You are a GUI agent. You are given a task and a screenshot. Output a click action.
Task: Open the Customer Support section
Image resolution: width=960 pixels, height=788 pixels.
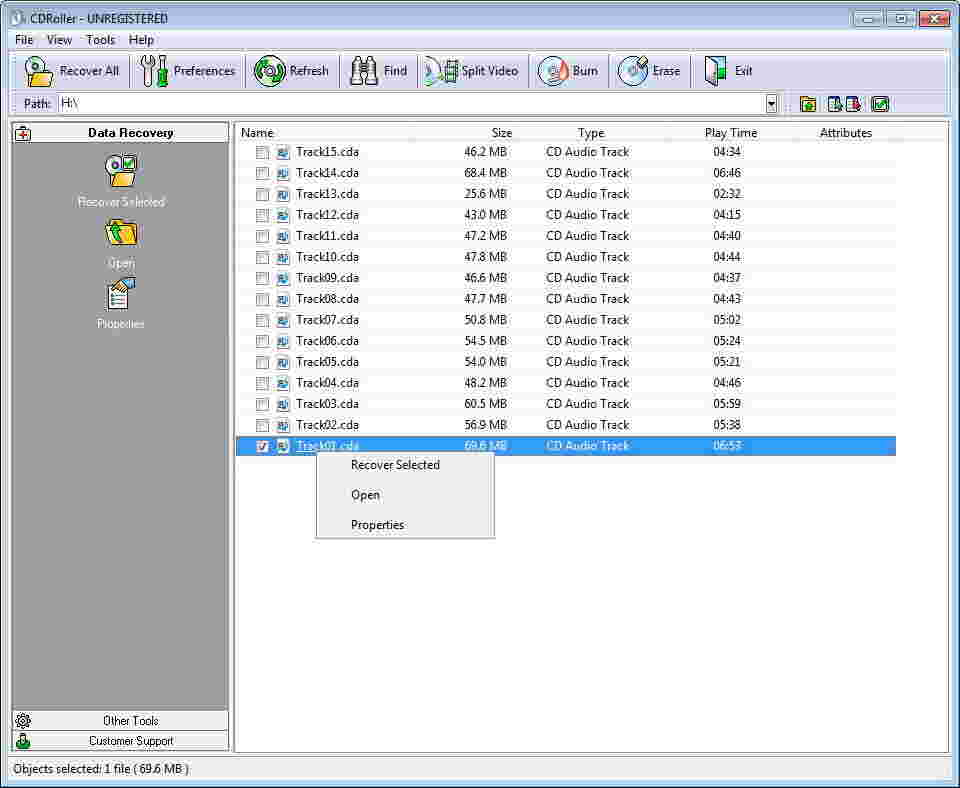tap(130, 741)
